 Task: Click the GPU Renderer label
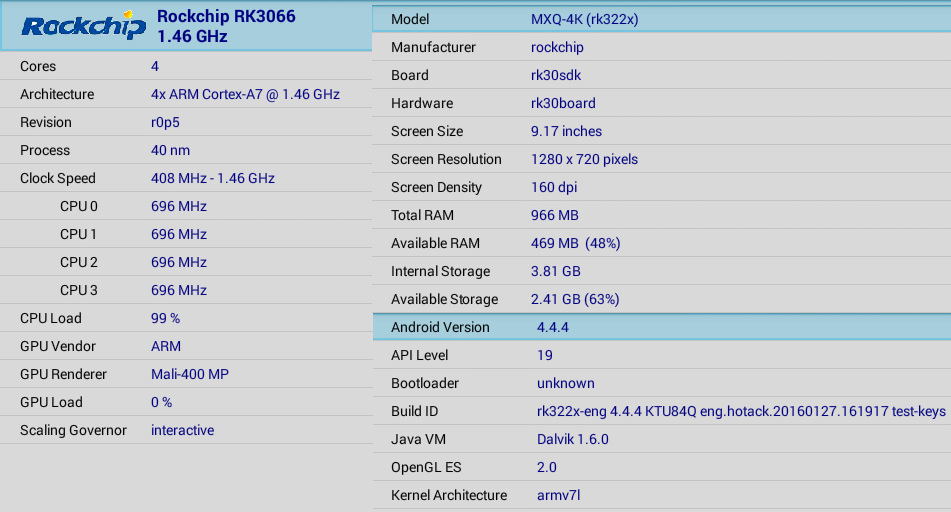pyautogui.click(x=63, y=374)
